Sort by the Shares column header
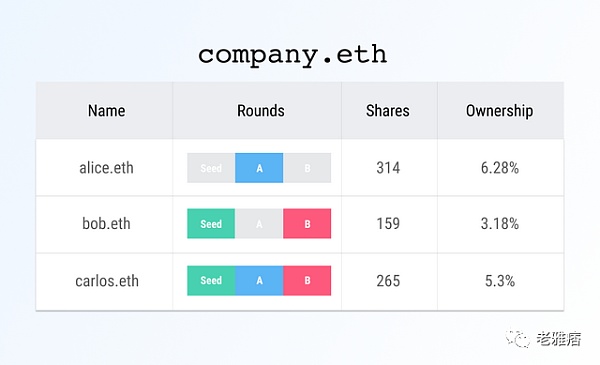The width and height of the screenshot is (600, 365). [x=388, y=111]
